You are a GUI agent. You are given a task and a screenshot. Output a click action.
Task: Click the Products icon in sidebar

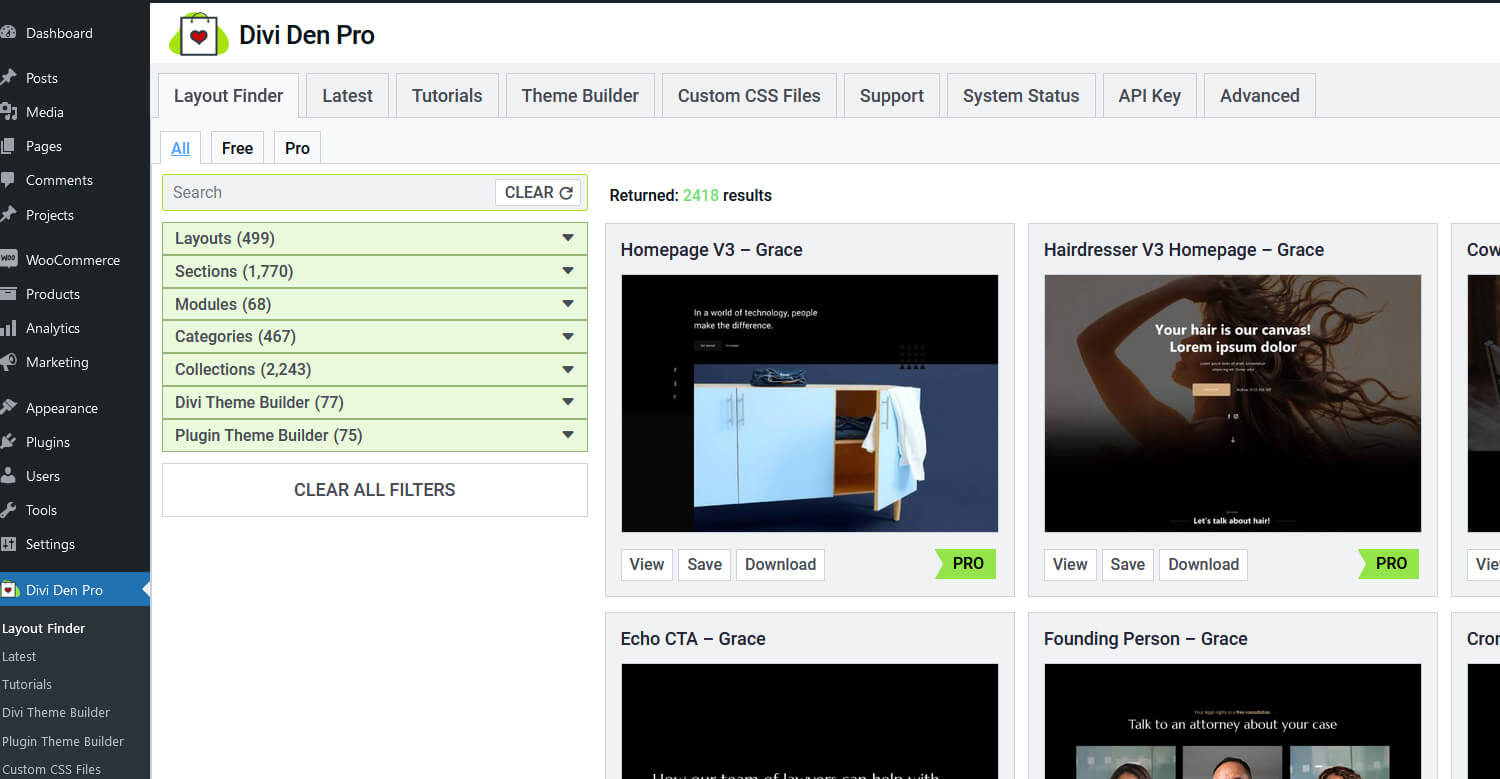8,294
